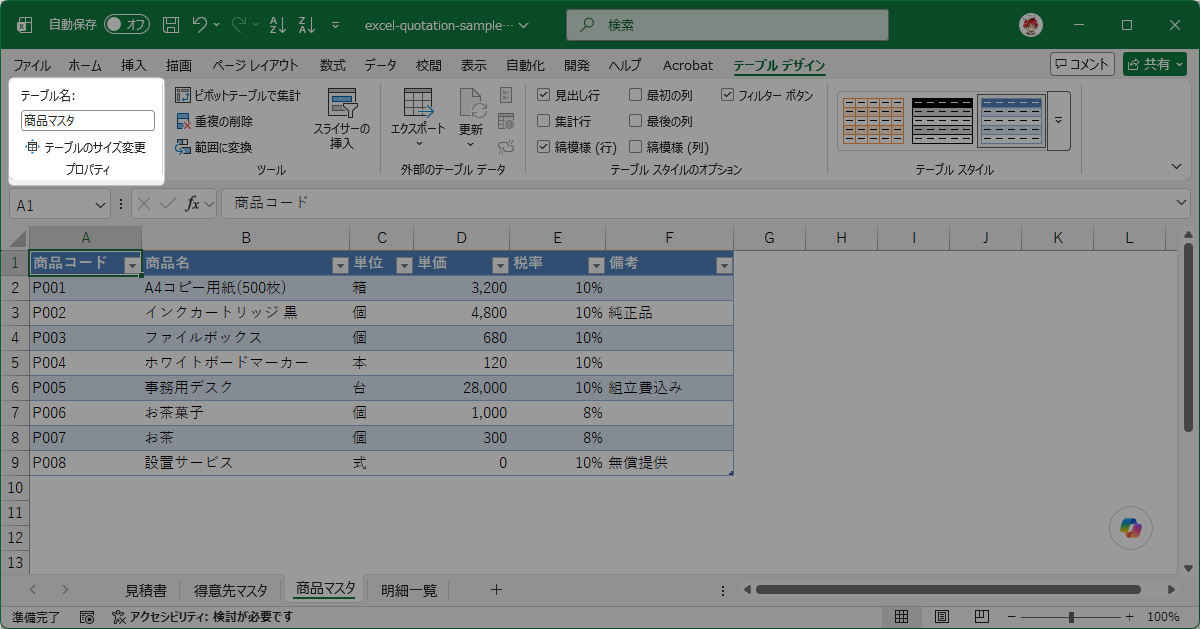
Task: Select the orange table style thumbnail
Action: (x=873, y=120)
